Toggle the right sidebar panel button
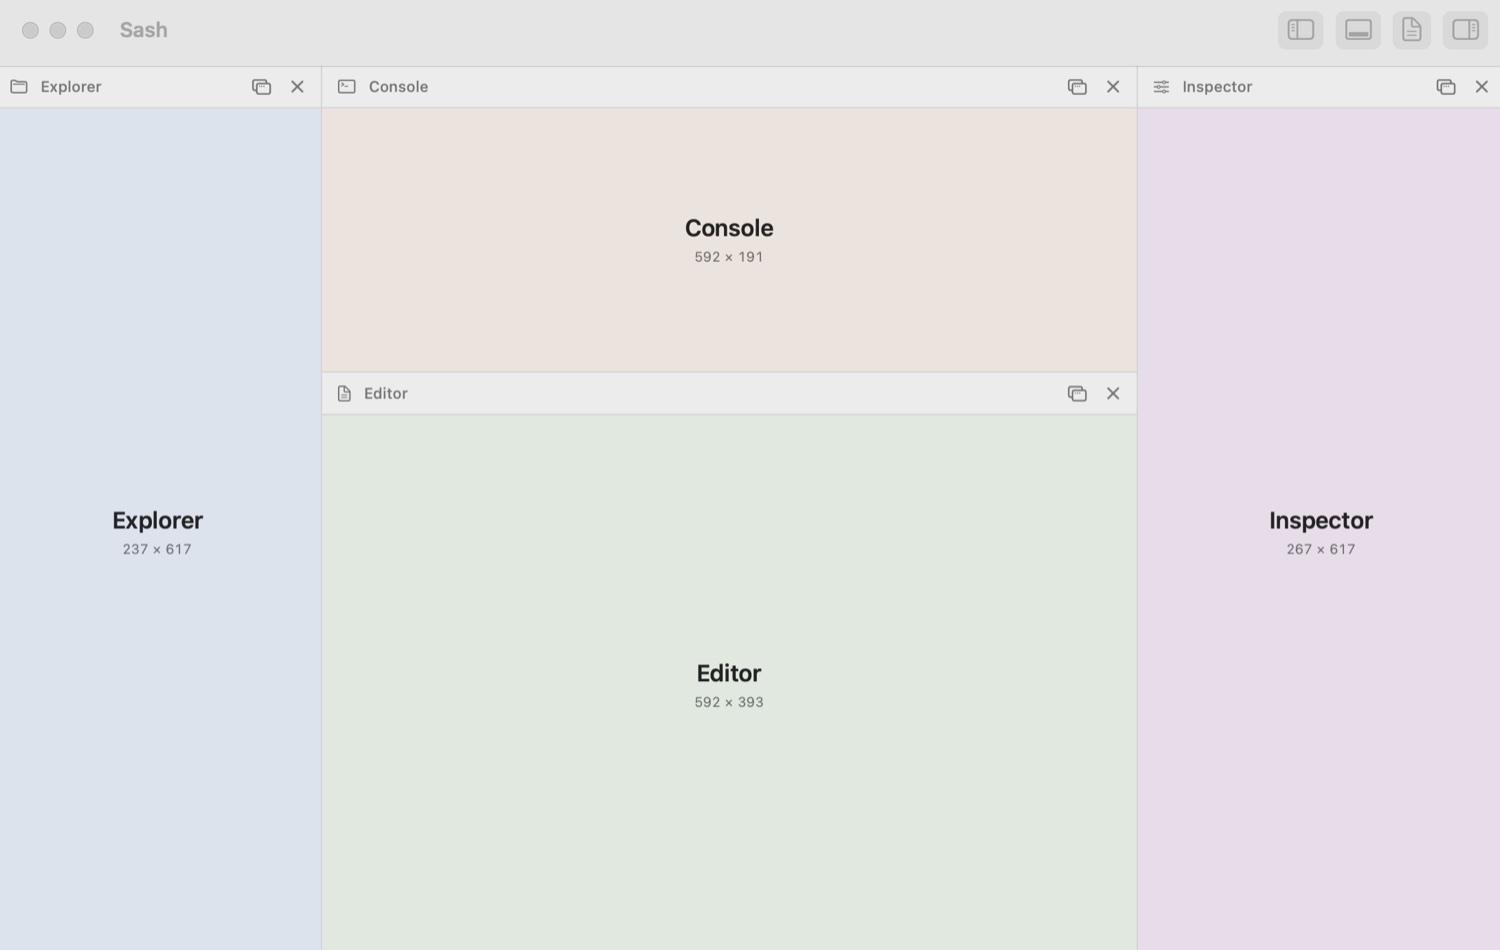The height and width of the screenshot is (950, 1500). [1465, 30]
